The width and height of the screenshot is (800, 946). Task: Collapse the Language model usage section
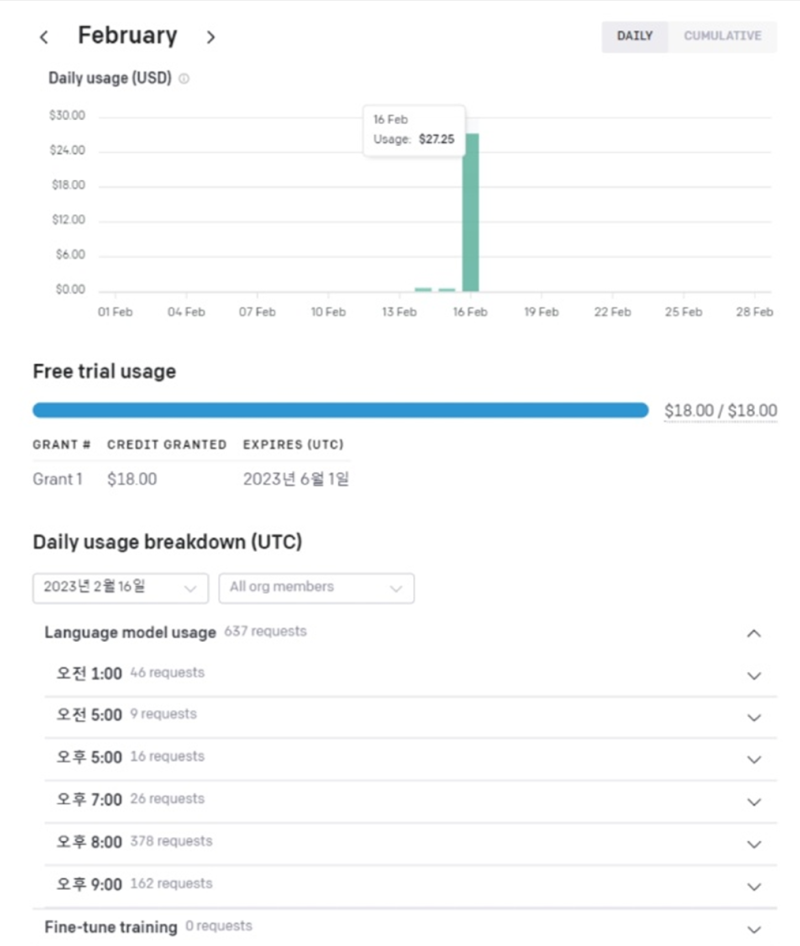pyautogui.click(x=753, y=633)
